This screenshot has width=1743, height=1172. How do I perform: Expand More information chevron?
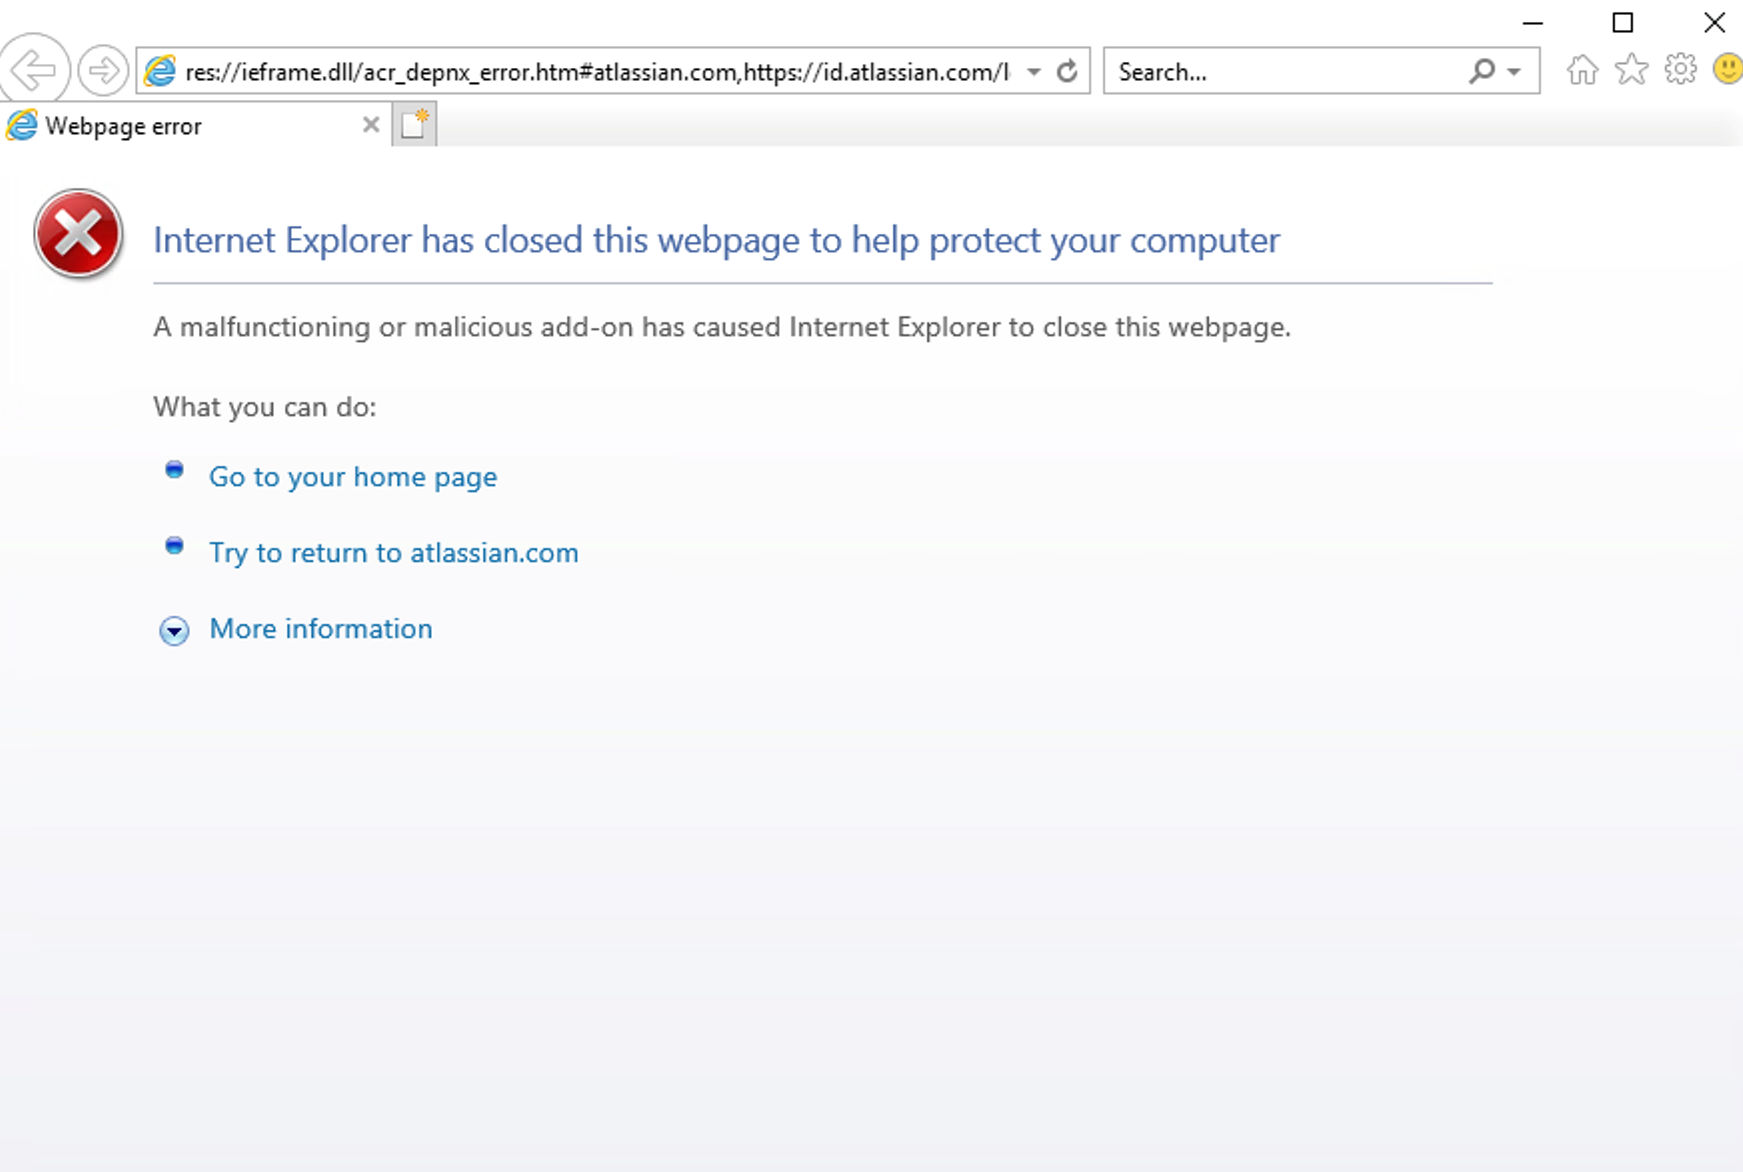tap(174, 630)
